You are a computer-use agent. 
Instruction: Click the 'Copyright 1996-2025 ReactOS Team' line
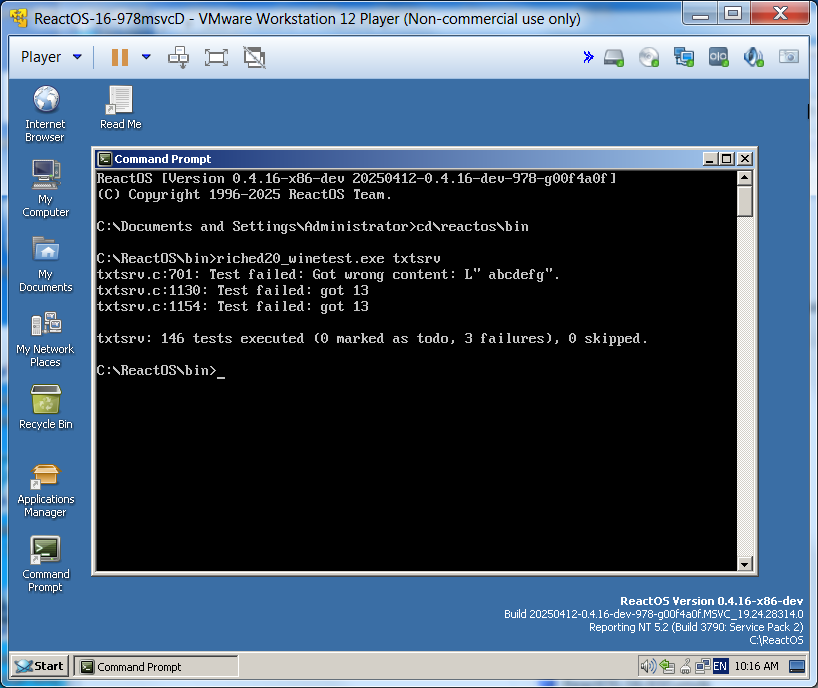click(244, 195)
